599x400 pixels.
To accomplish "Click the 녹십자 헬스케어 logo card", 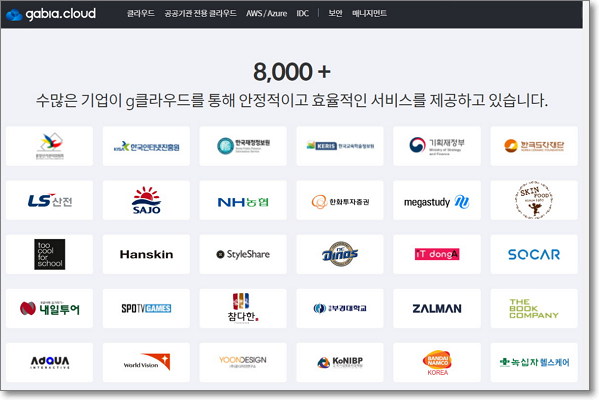I will tap(534, 362).
